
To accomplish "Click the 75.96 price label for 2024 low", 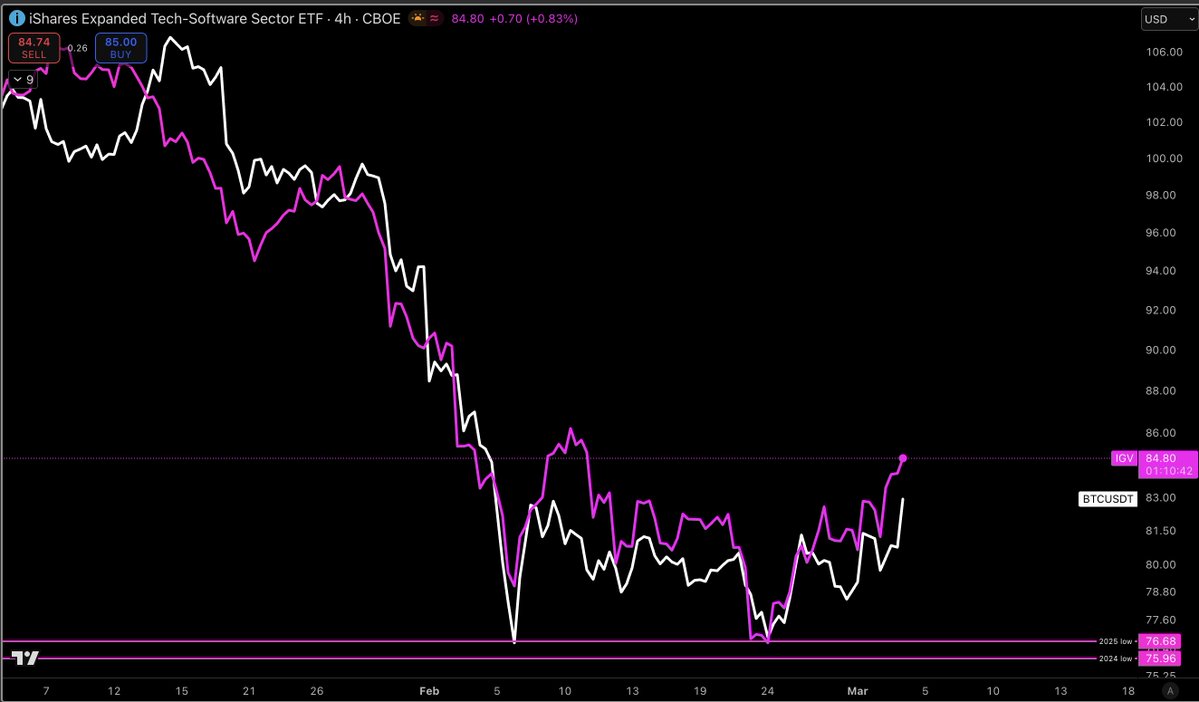I will tap(1161, 658).
